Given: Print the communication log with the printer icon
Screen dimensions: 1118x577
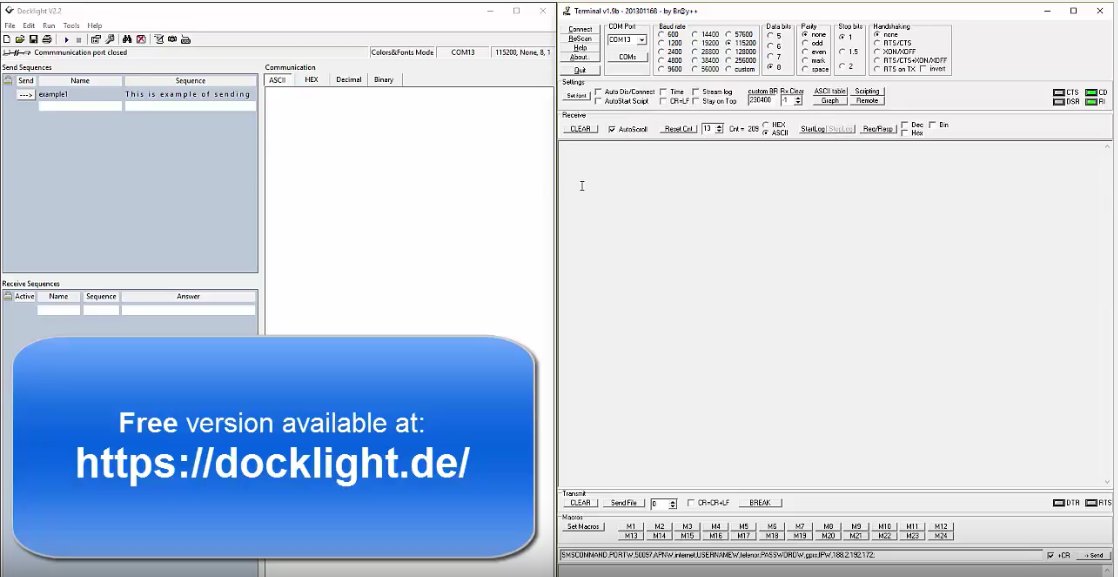Looking at the screenshot, I should pyautogui.click(x=47, y=39).
